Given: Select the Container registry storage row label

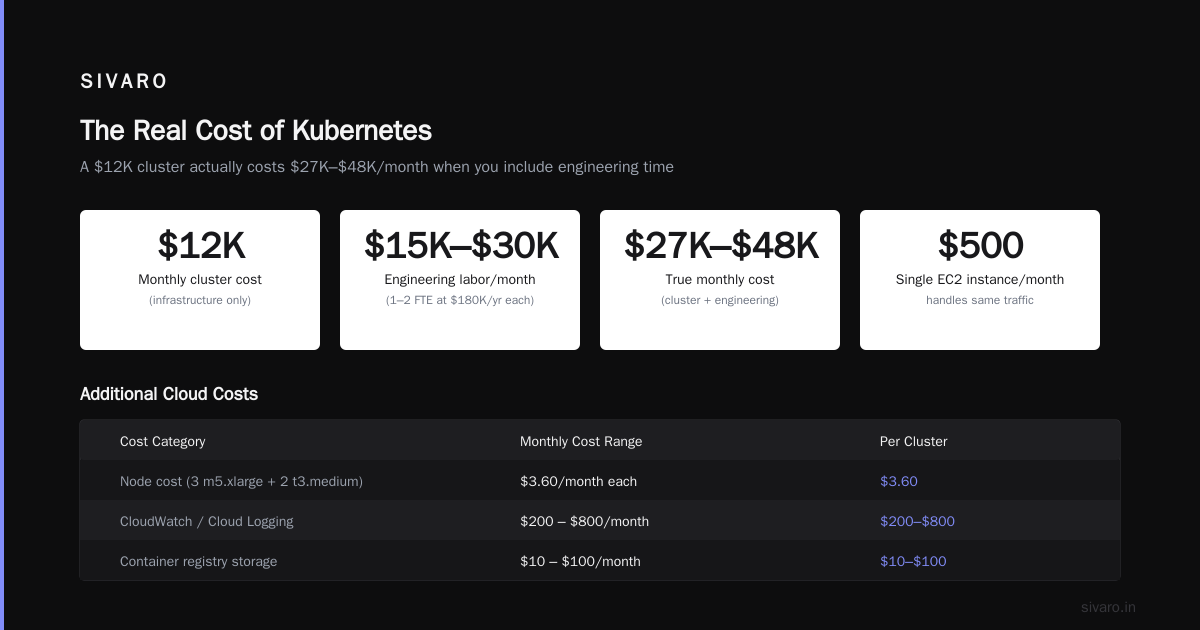Looking at the screenshot, I should [x=198, y=561].
